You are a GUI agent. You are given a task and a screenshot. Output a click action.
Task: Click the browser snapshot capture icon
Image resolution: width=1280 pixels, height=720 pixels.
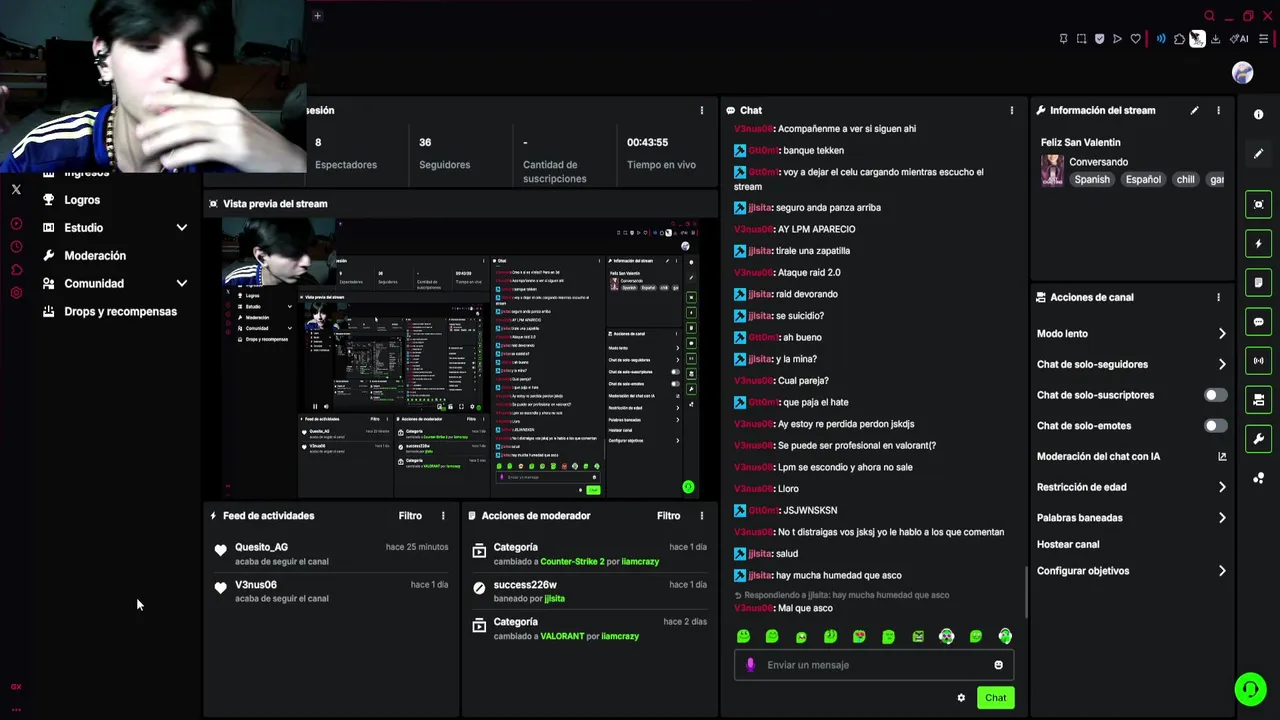coord(1081,39)
